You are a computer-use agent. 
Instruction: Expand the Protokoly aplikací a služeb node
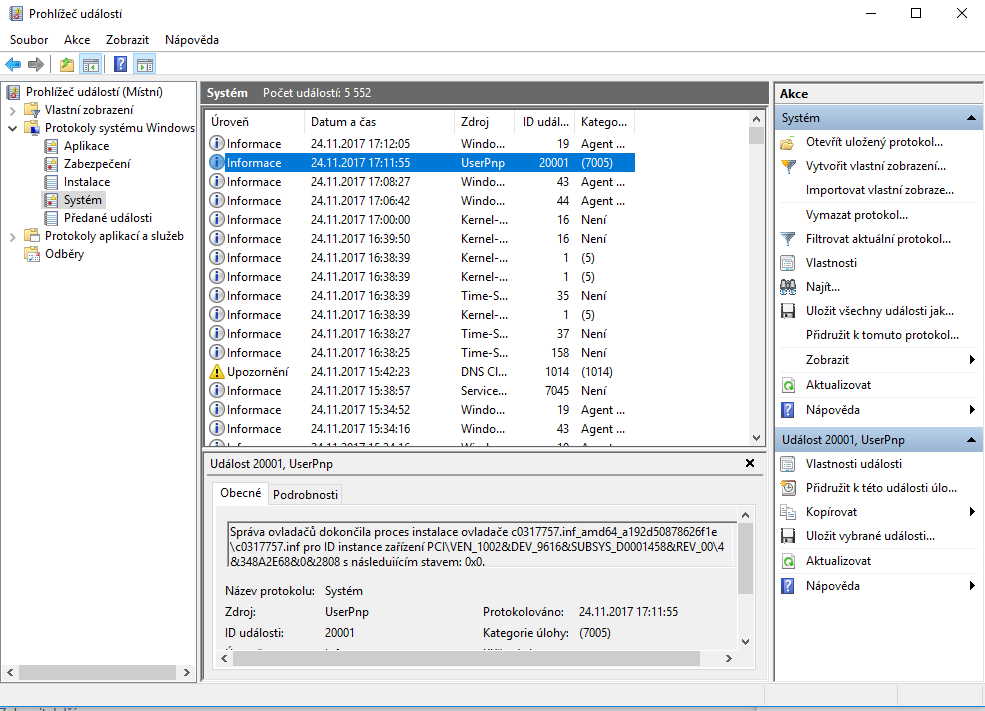(x=12, y=236)
